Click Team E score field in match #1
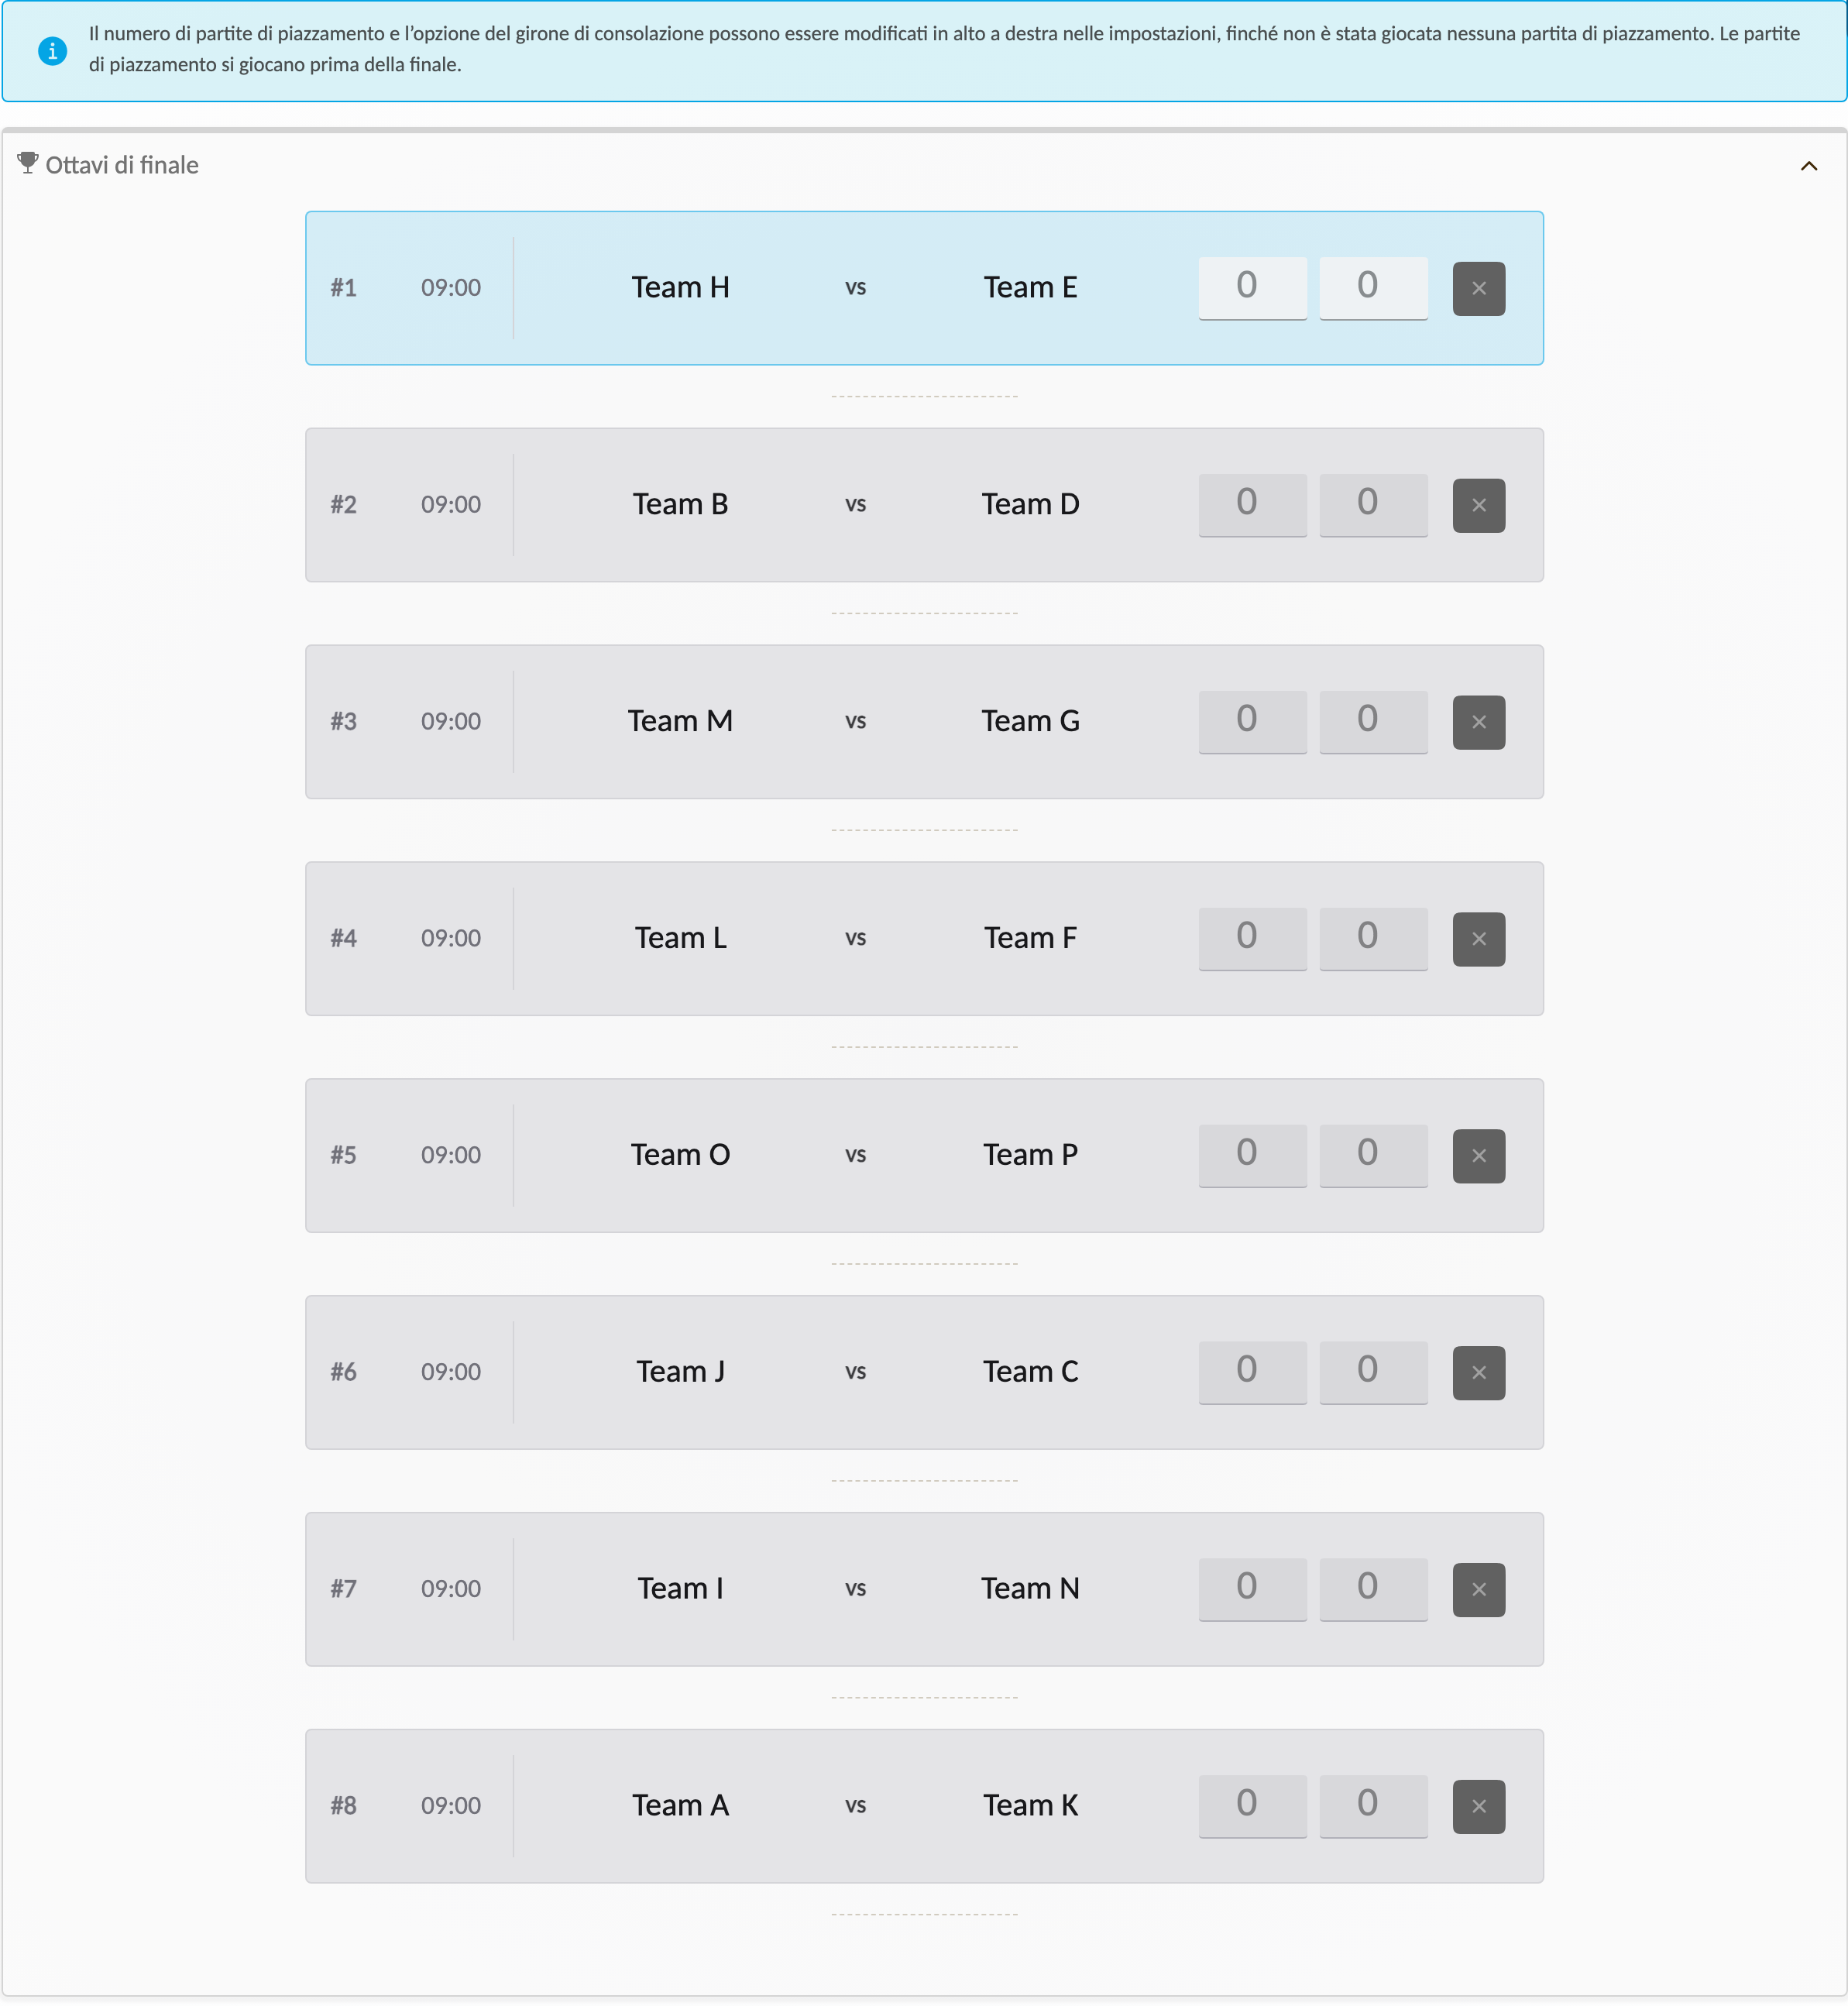The width and height of the screenshot is (1848, 2006). [x=1373, y=288]
